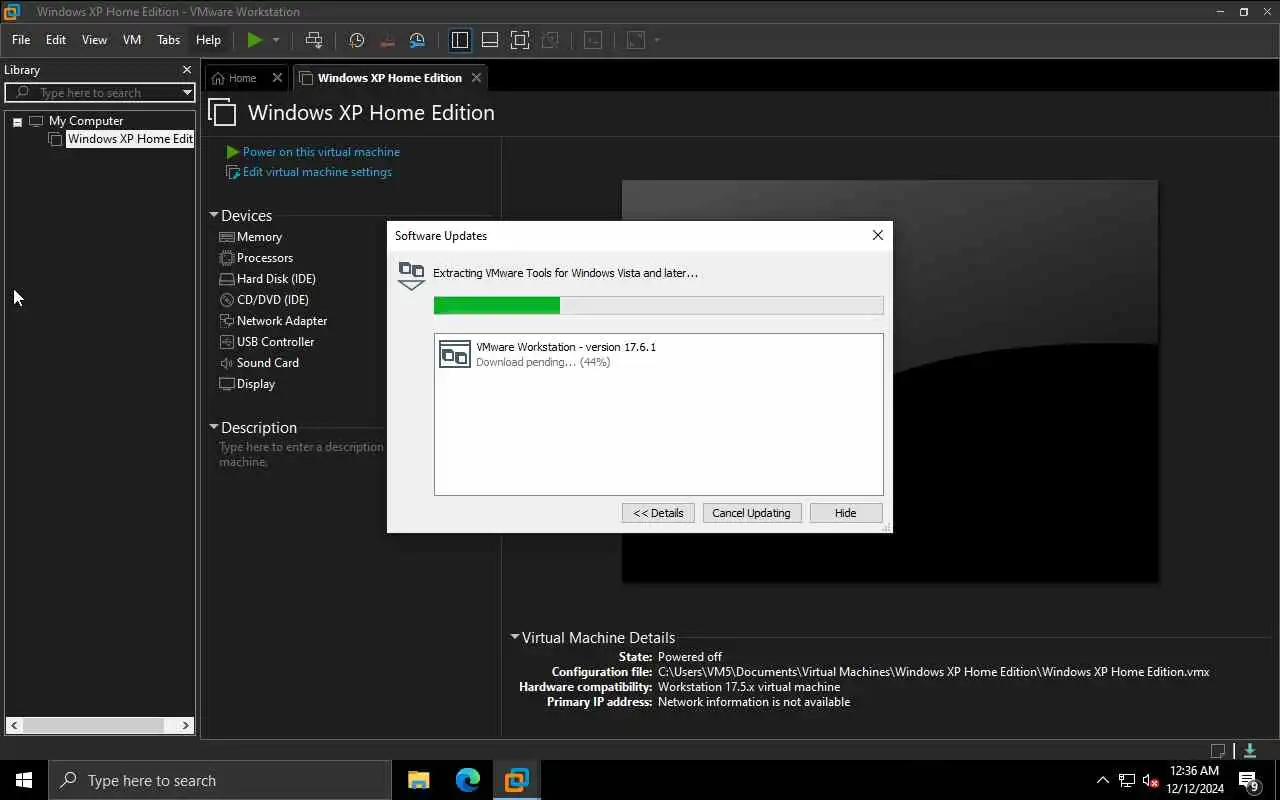Select Windows XP Home Edition in Library tree
The image size is (1280, 800).
coord(130,139)
